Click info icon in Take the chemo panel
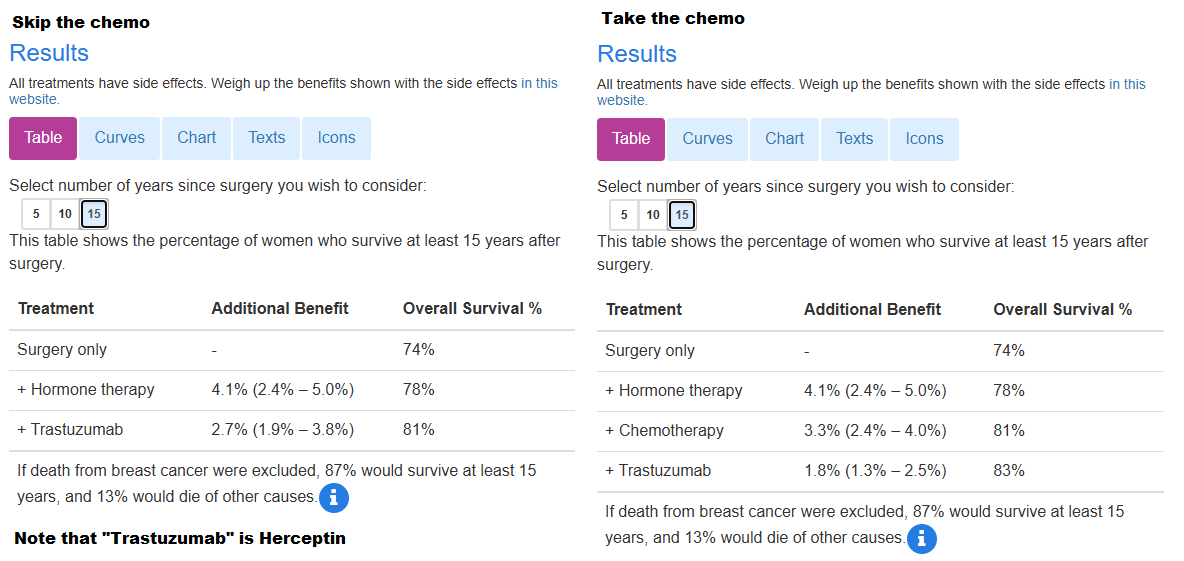The width and height of the screenshot is (1184, 561). (x=922, y=538)
